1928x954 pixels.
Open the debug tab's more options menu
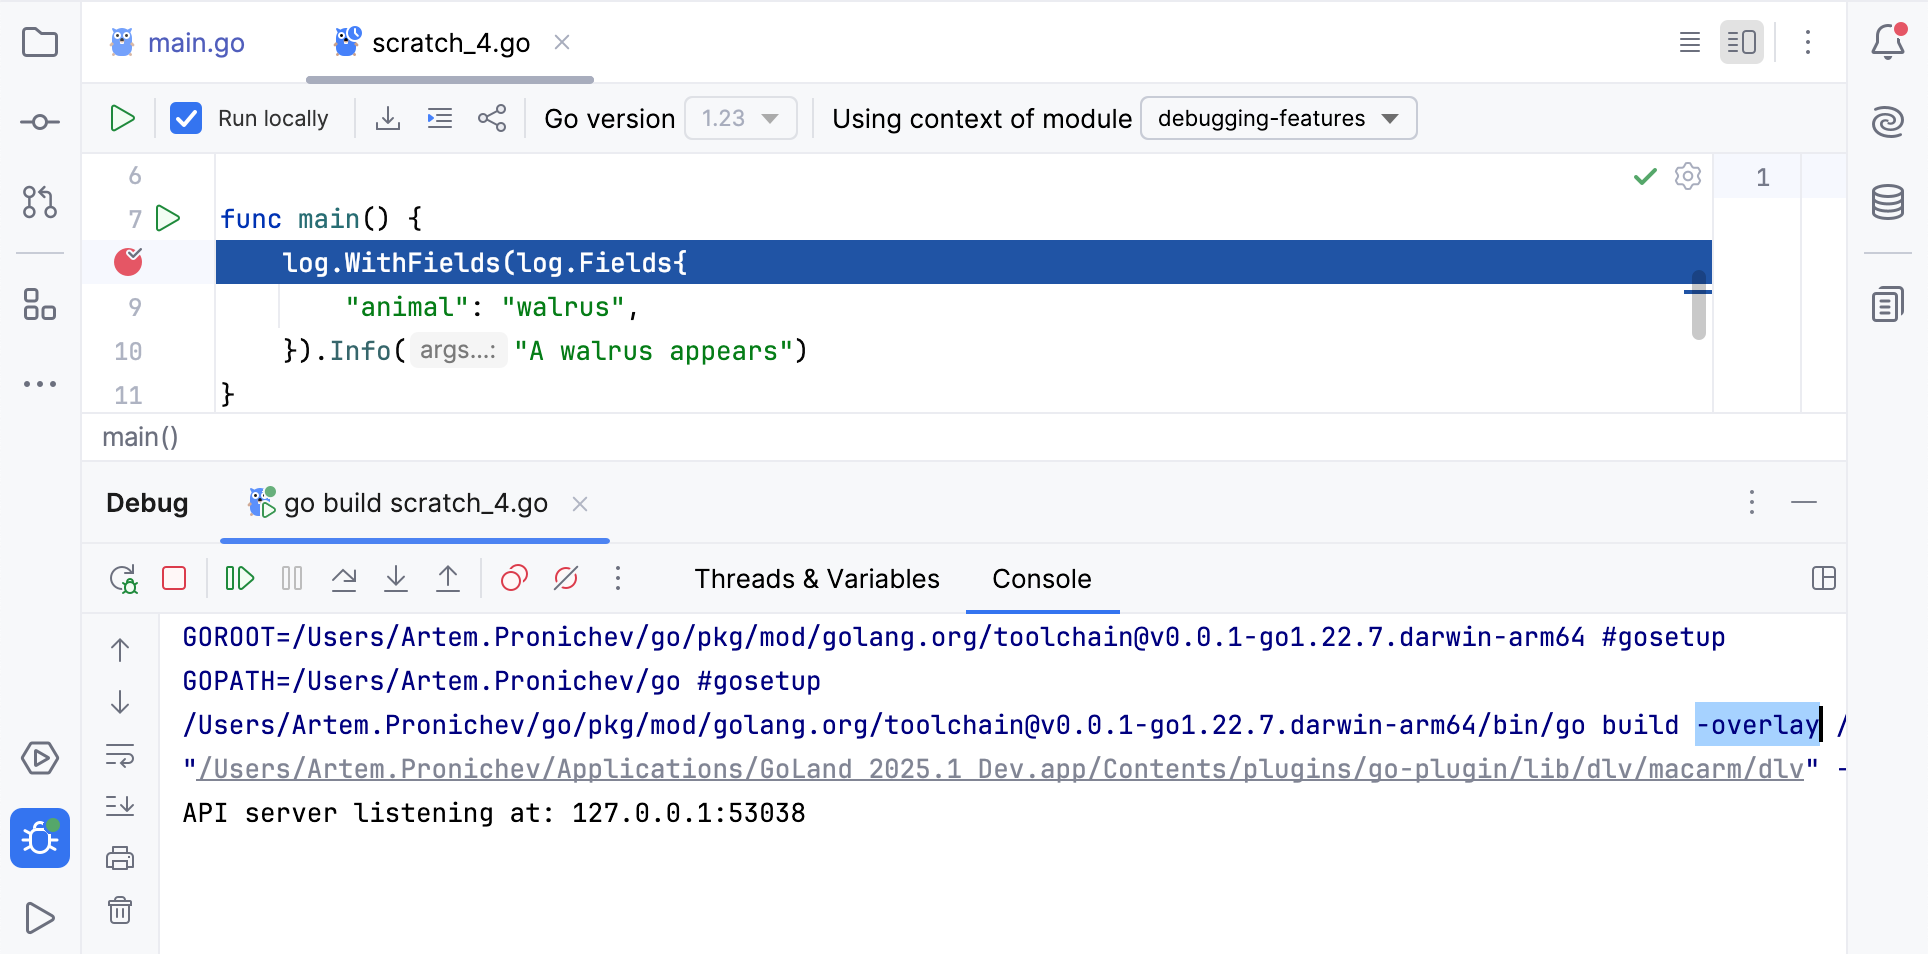pos(1751,503)
